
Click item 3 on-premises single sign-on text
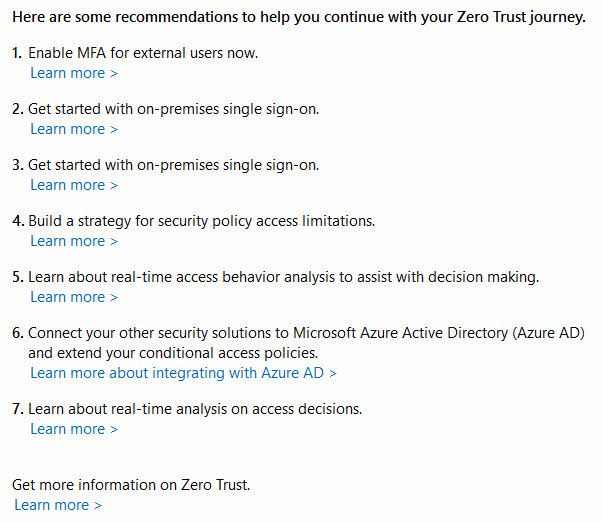tap(174, 165)
